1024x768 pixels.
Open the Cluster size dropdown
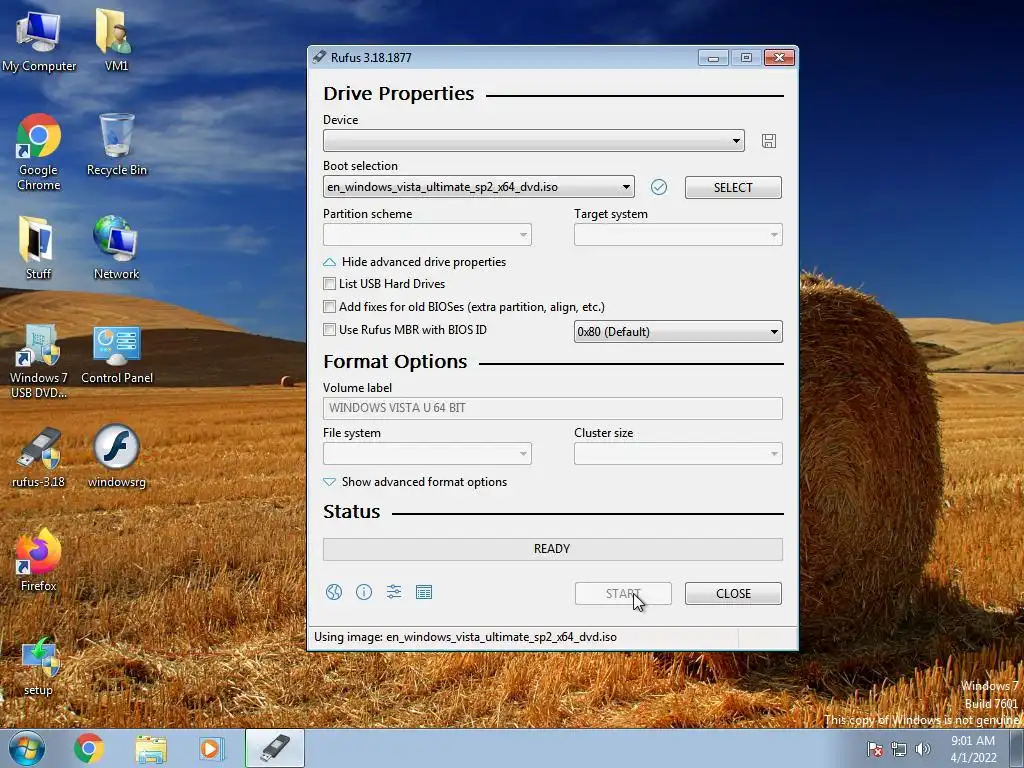tap(678, 454)
